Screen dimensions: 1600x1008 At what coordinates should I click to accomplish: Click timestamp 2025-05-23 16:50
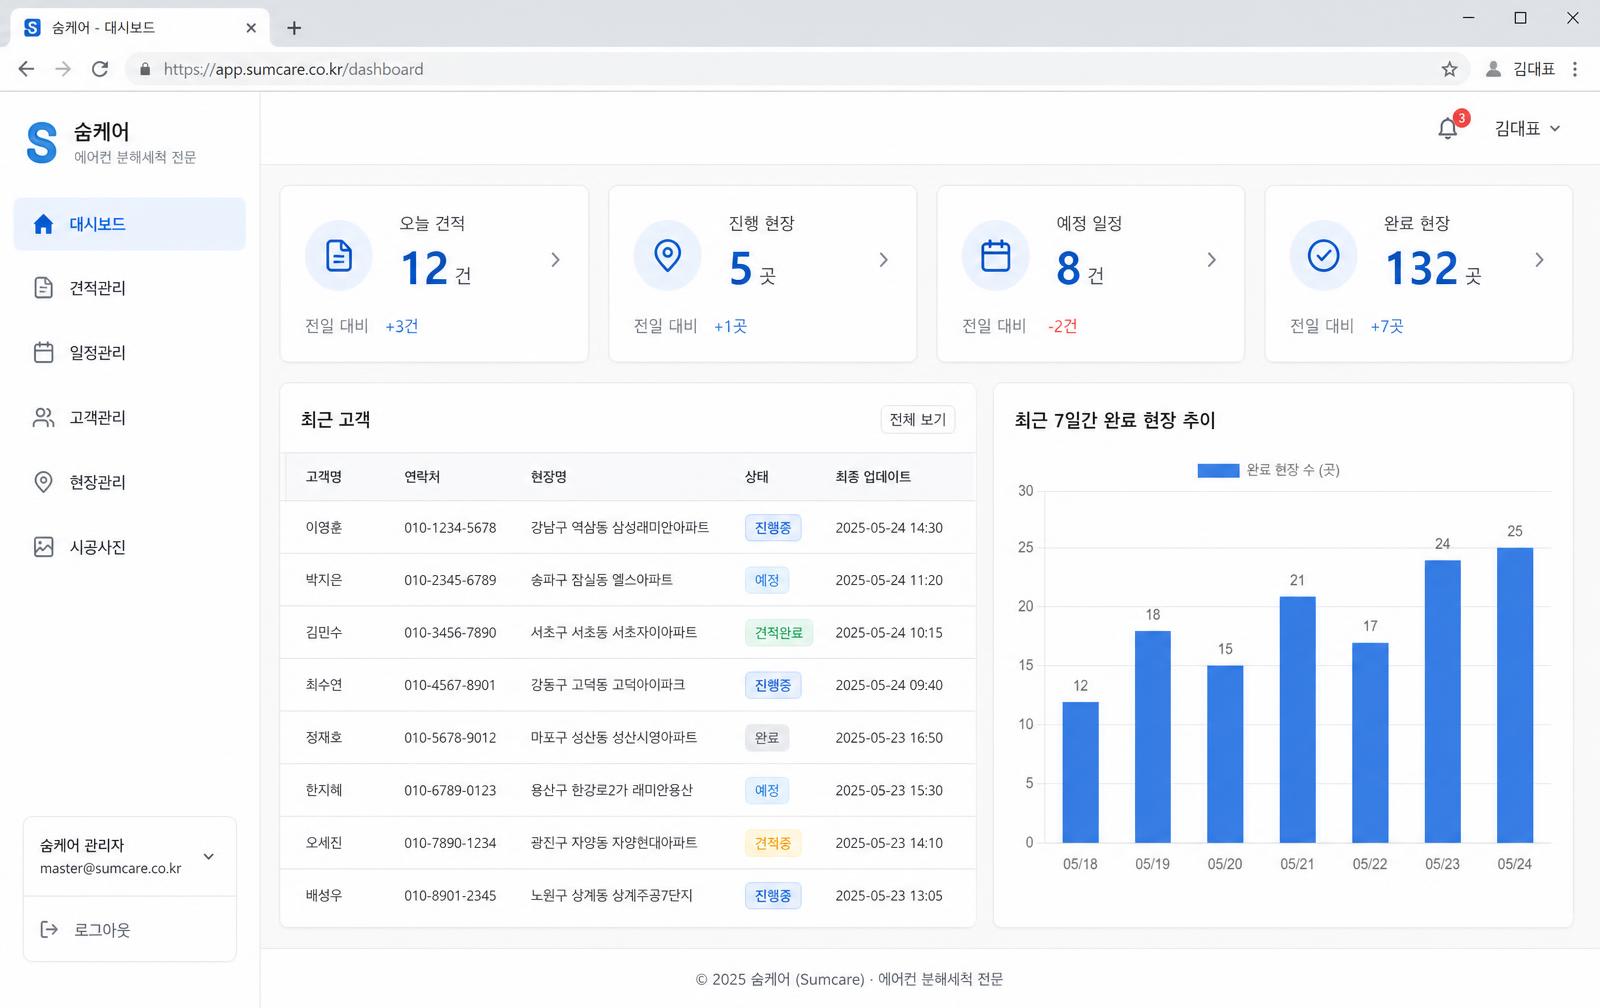(x=889, y=738)
